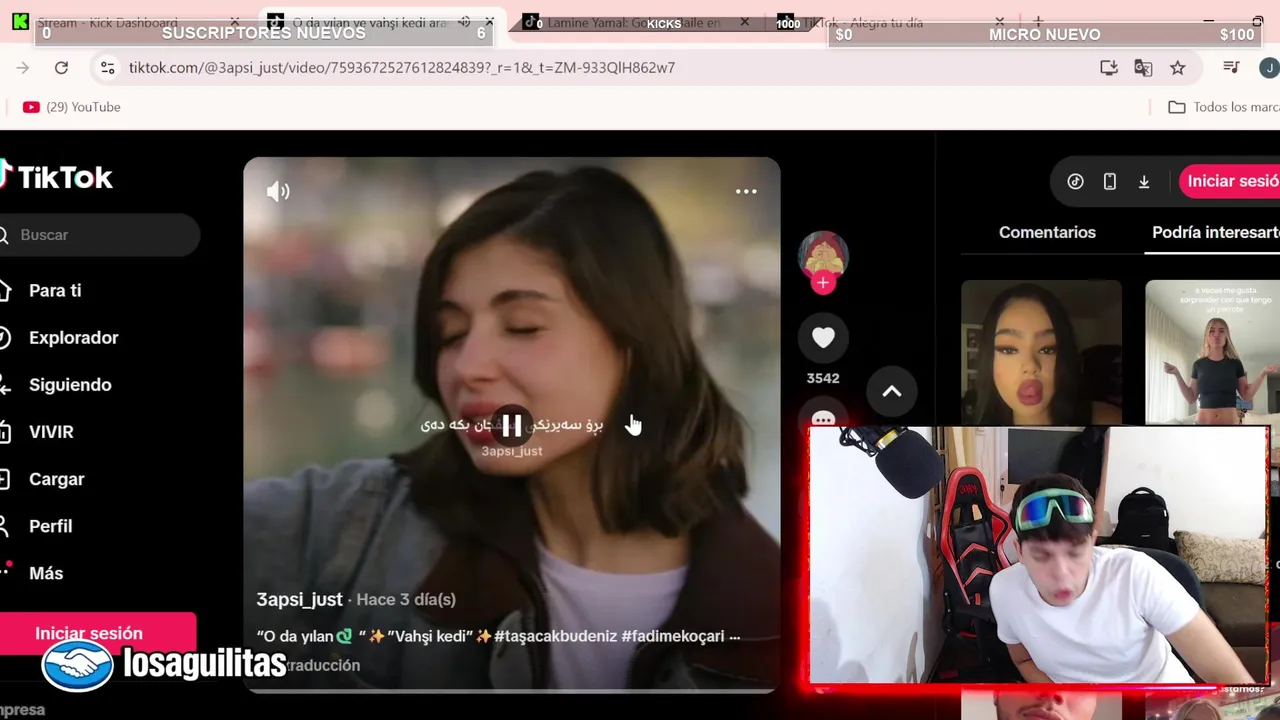Mute the TikTok video sound
The height and width of the screenshot is (720, 1280).
(x=278, y=191)
